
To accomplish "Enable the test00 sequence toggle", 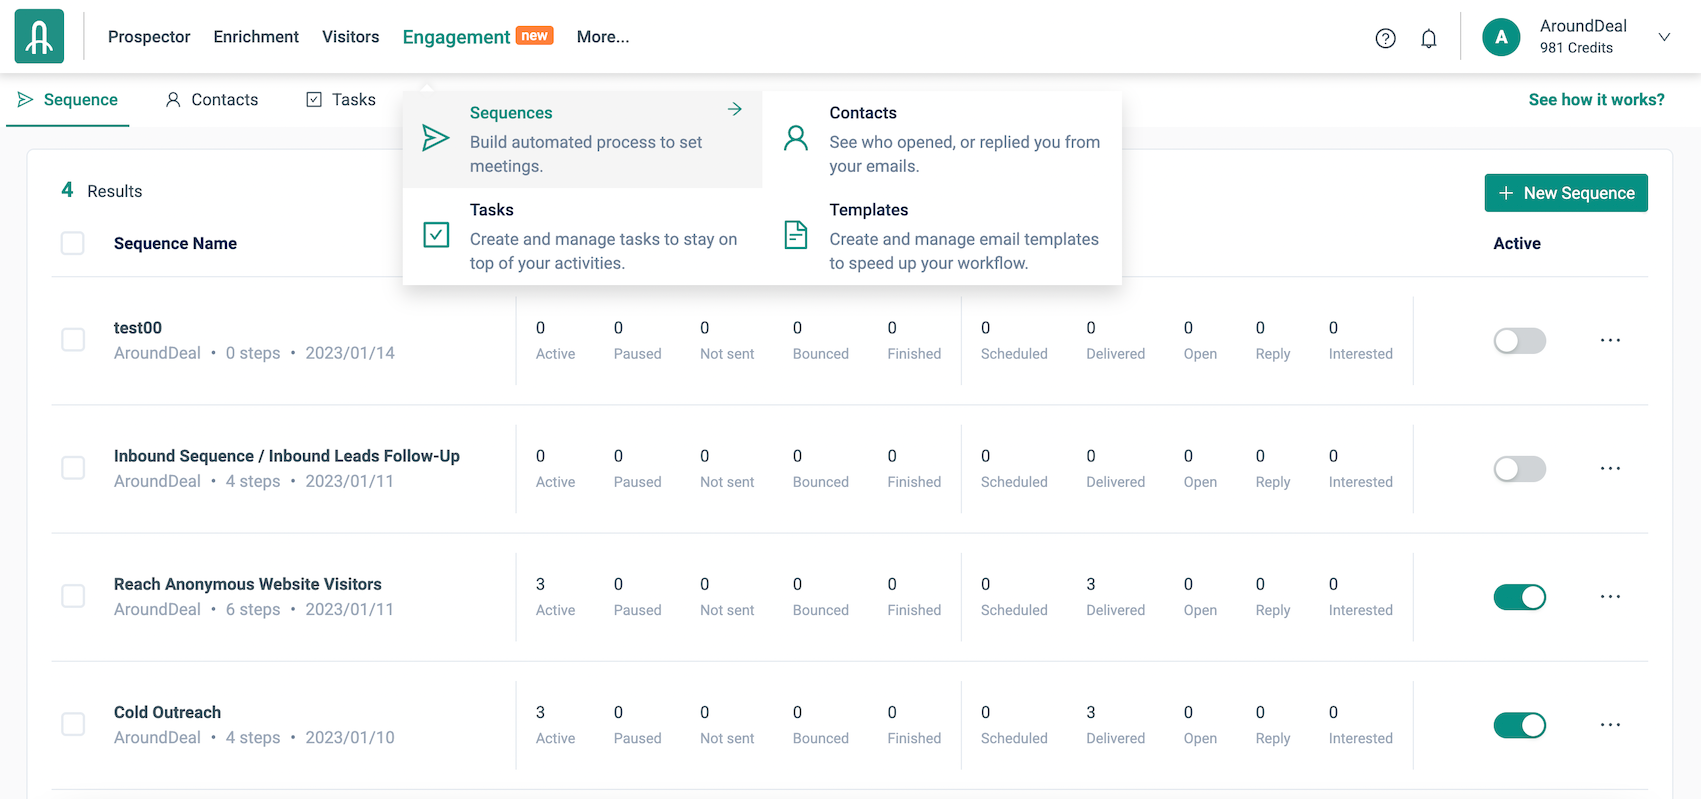I will click(1519, 341).
